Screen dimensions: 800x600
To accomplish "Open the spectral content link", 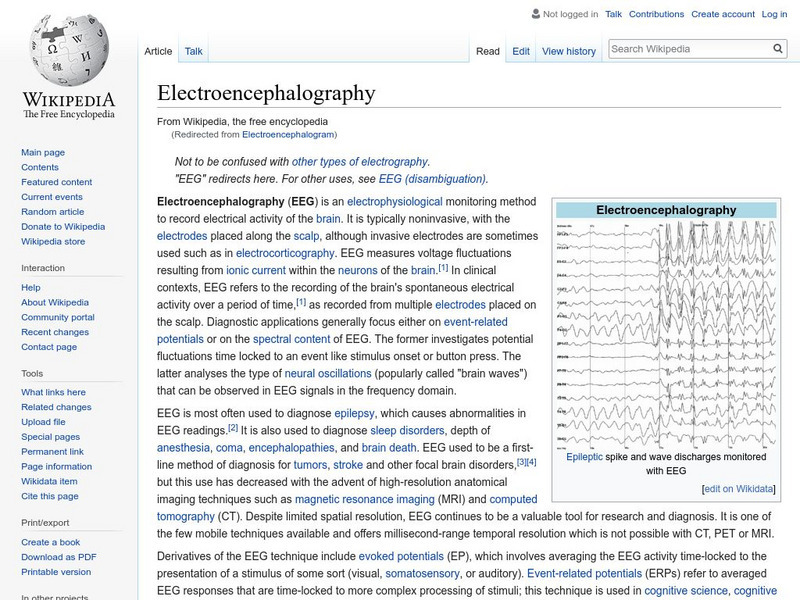I will tap(291, 339).
